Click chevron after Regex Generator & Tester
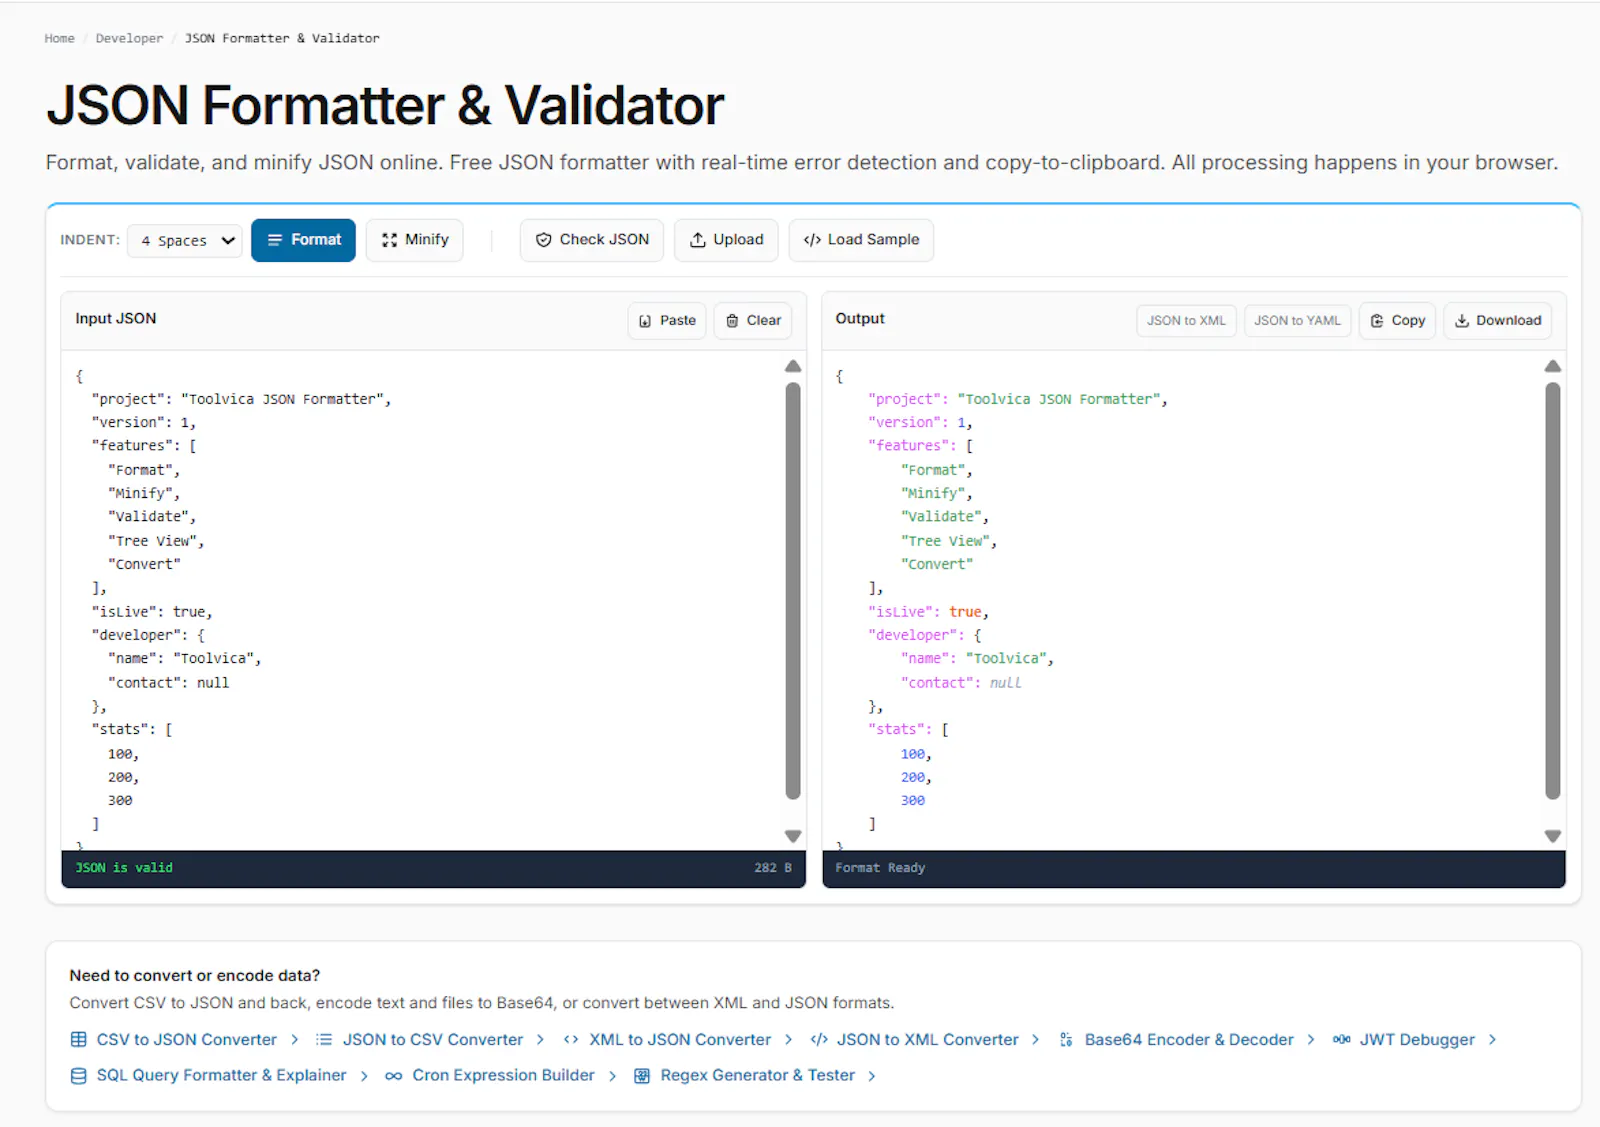This screenshot has height=1127, width=1600. [x=872, y=1076]
